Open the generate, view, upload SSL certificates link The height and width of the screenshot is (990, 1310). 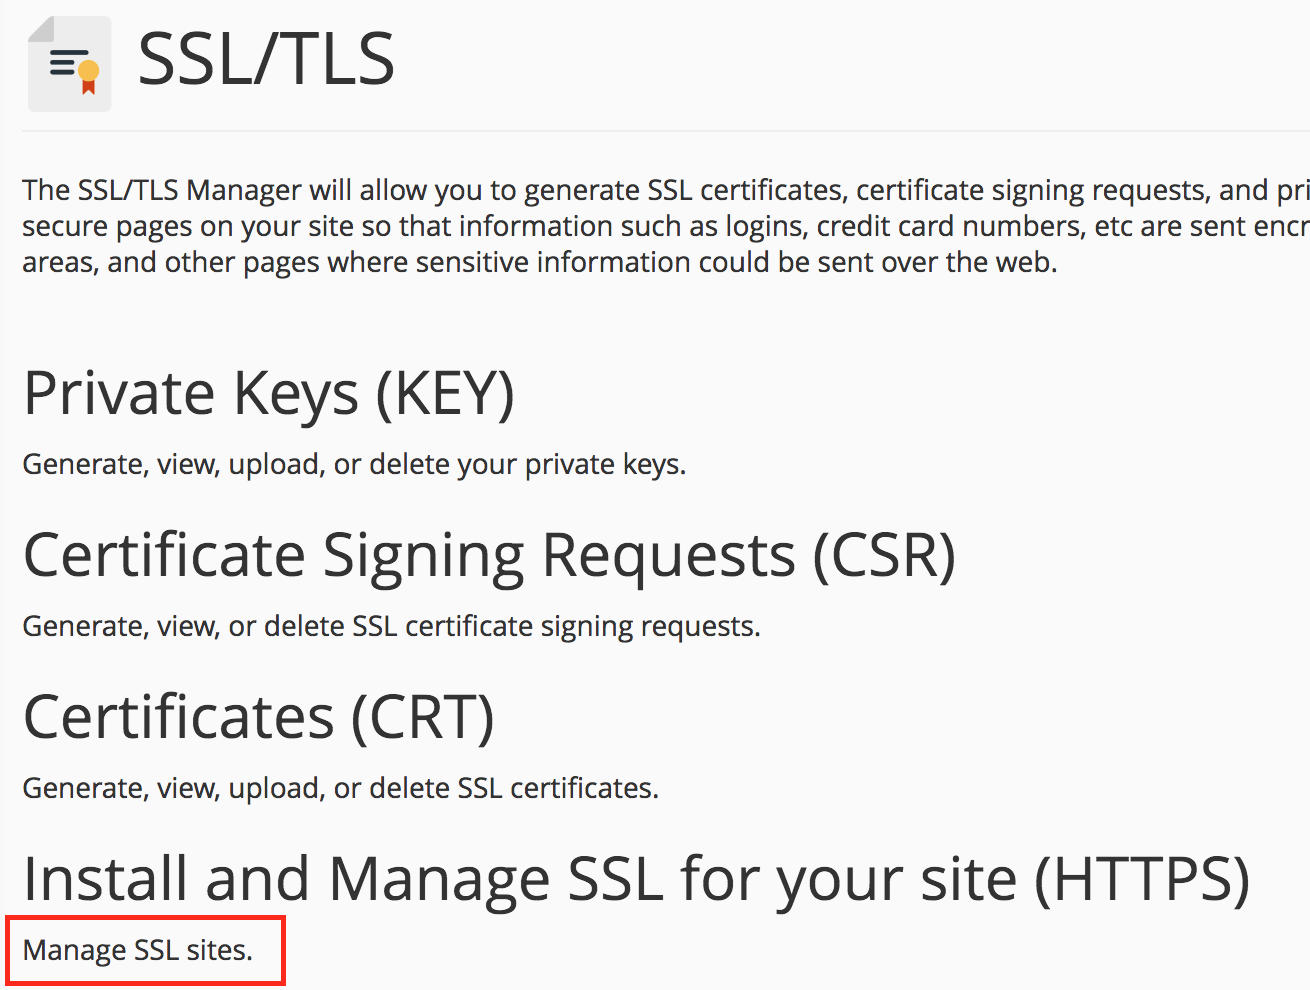(340, 788)
